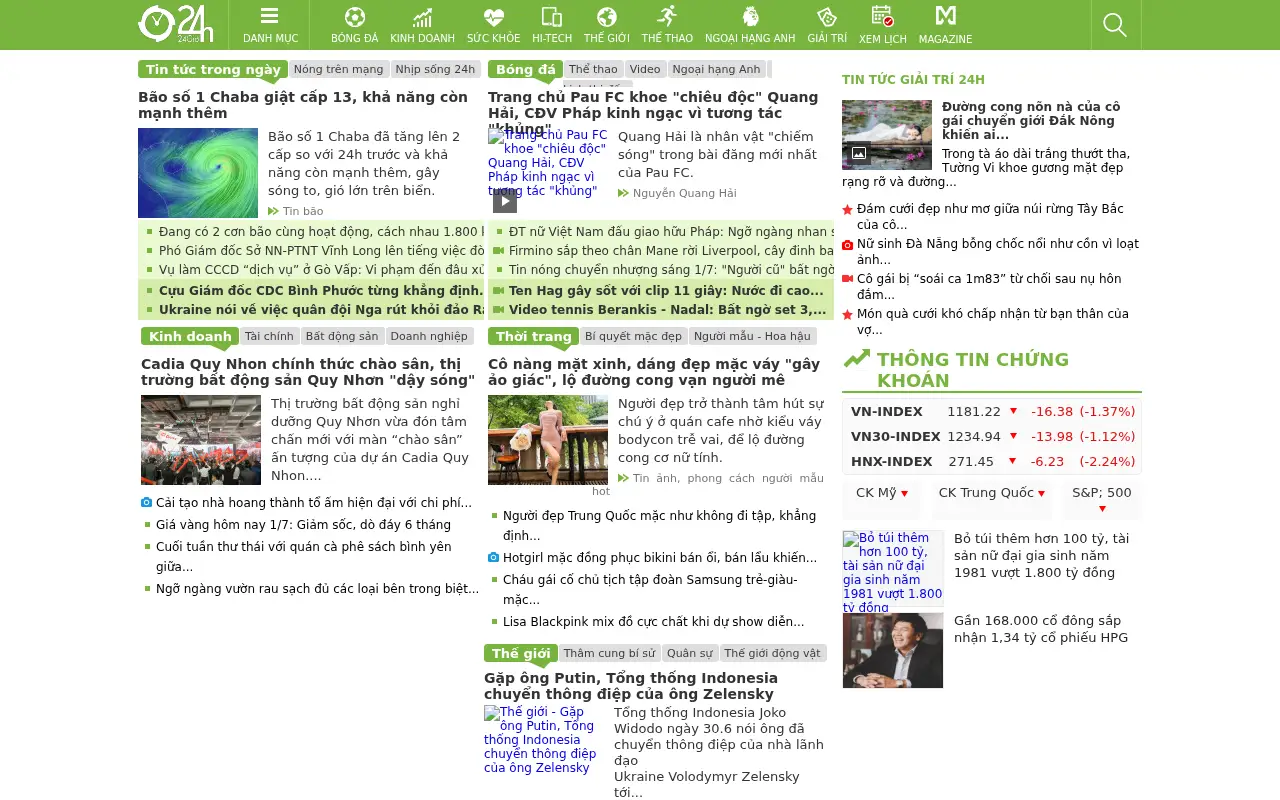
Task: Open the Hi-Tech devices icon
Action: (552, 17)
